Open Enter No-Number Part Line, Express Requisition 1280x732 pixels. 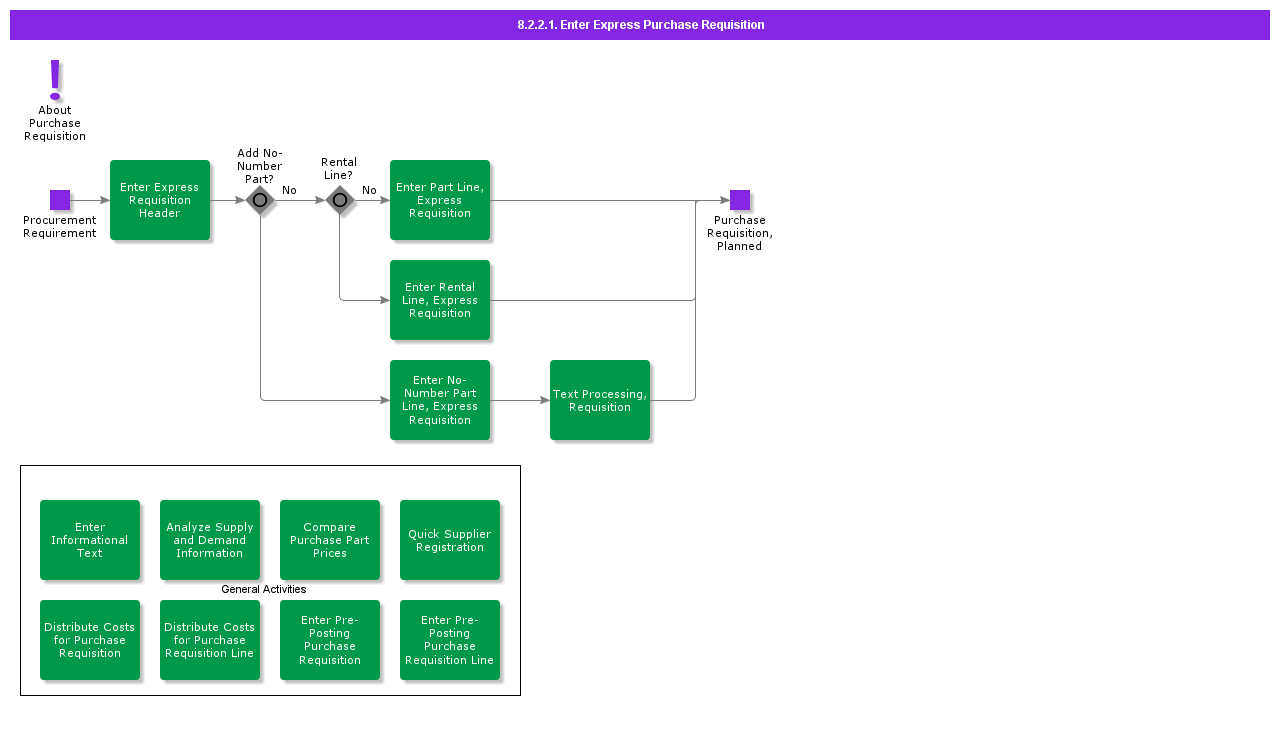coord(440,400)
